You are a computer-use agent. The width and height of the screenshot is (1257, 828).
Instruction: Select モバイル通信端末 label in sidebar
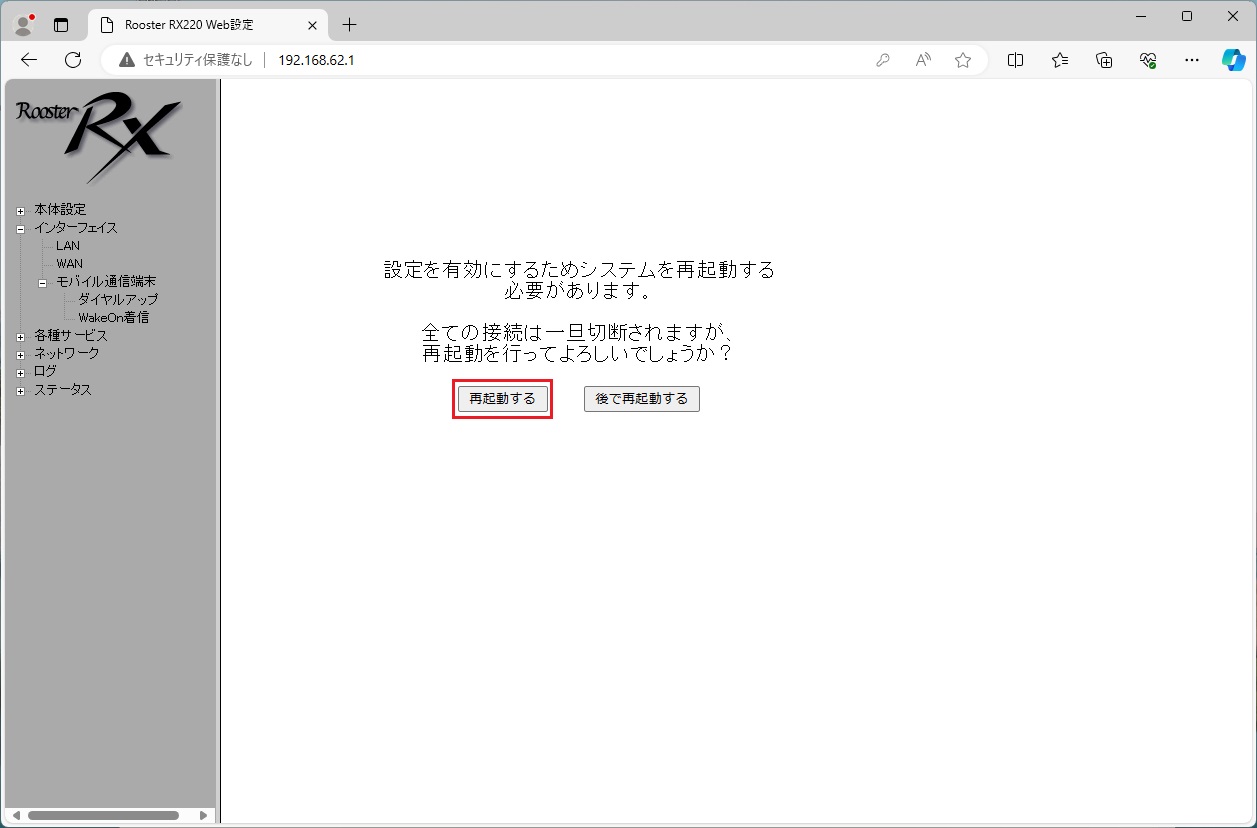point(106,282)
